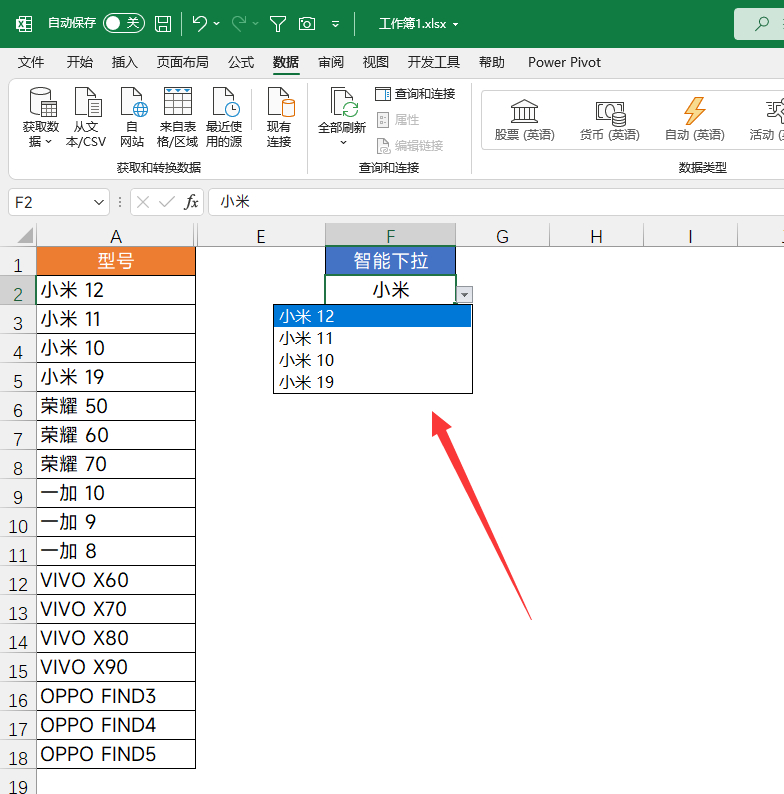Switch to the 公式 tab
784x794 pixels.
point(241,62)
